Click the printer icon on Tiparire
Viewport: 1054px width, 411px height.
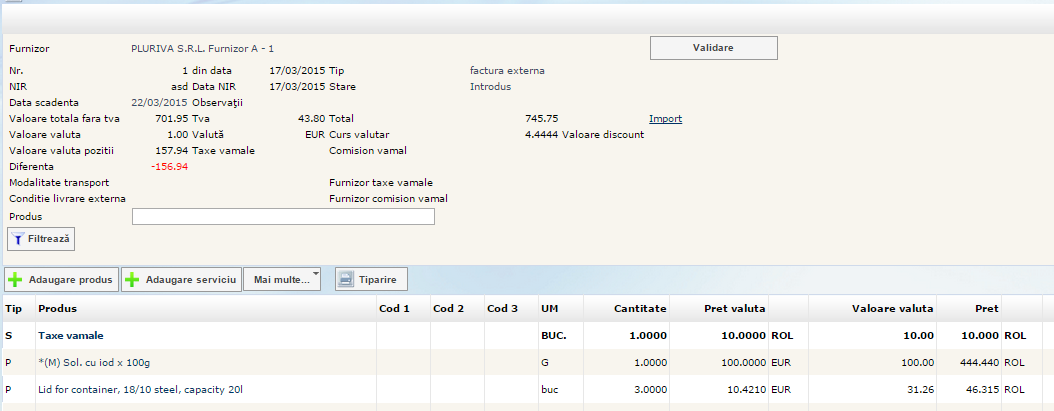(x=345, y=280)
